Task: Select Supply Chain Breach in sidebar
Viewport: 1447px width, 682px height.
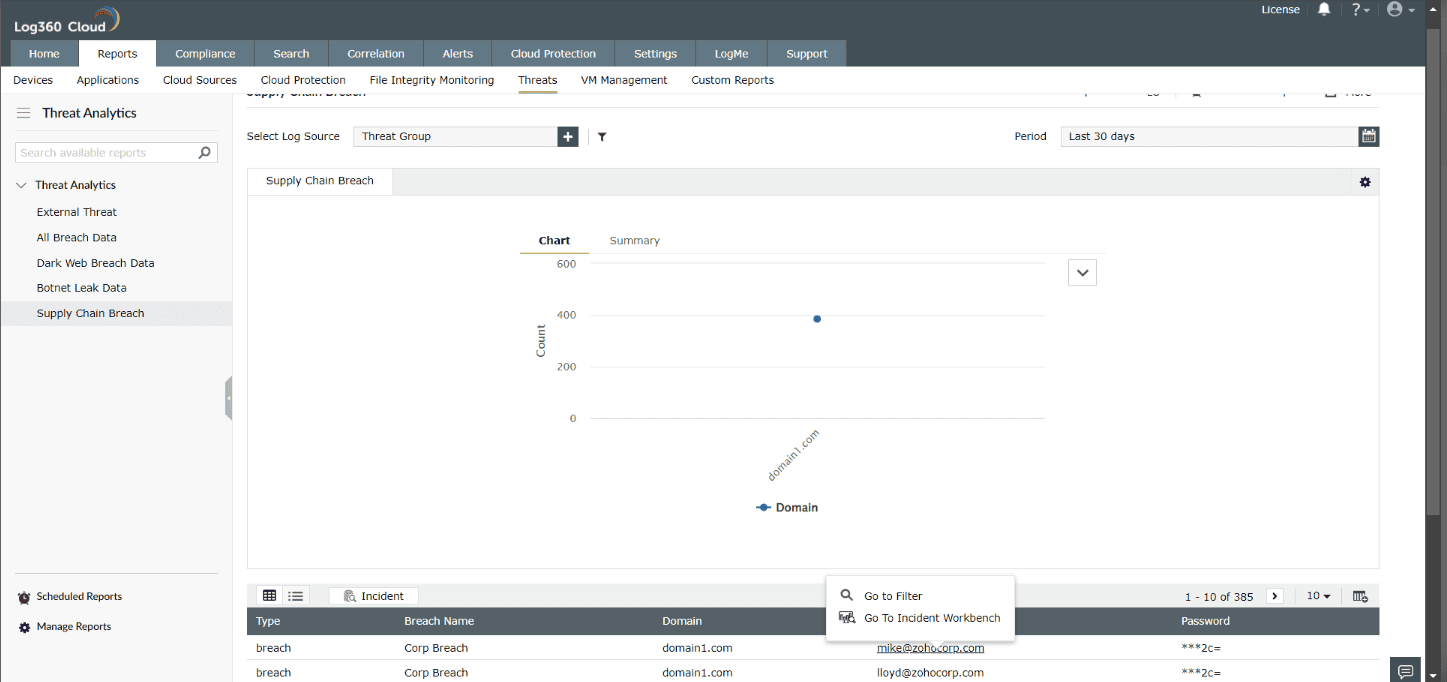Action: point(116,313)
